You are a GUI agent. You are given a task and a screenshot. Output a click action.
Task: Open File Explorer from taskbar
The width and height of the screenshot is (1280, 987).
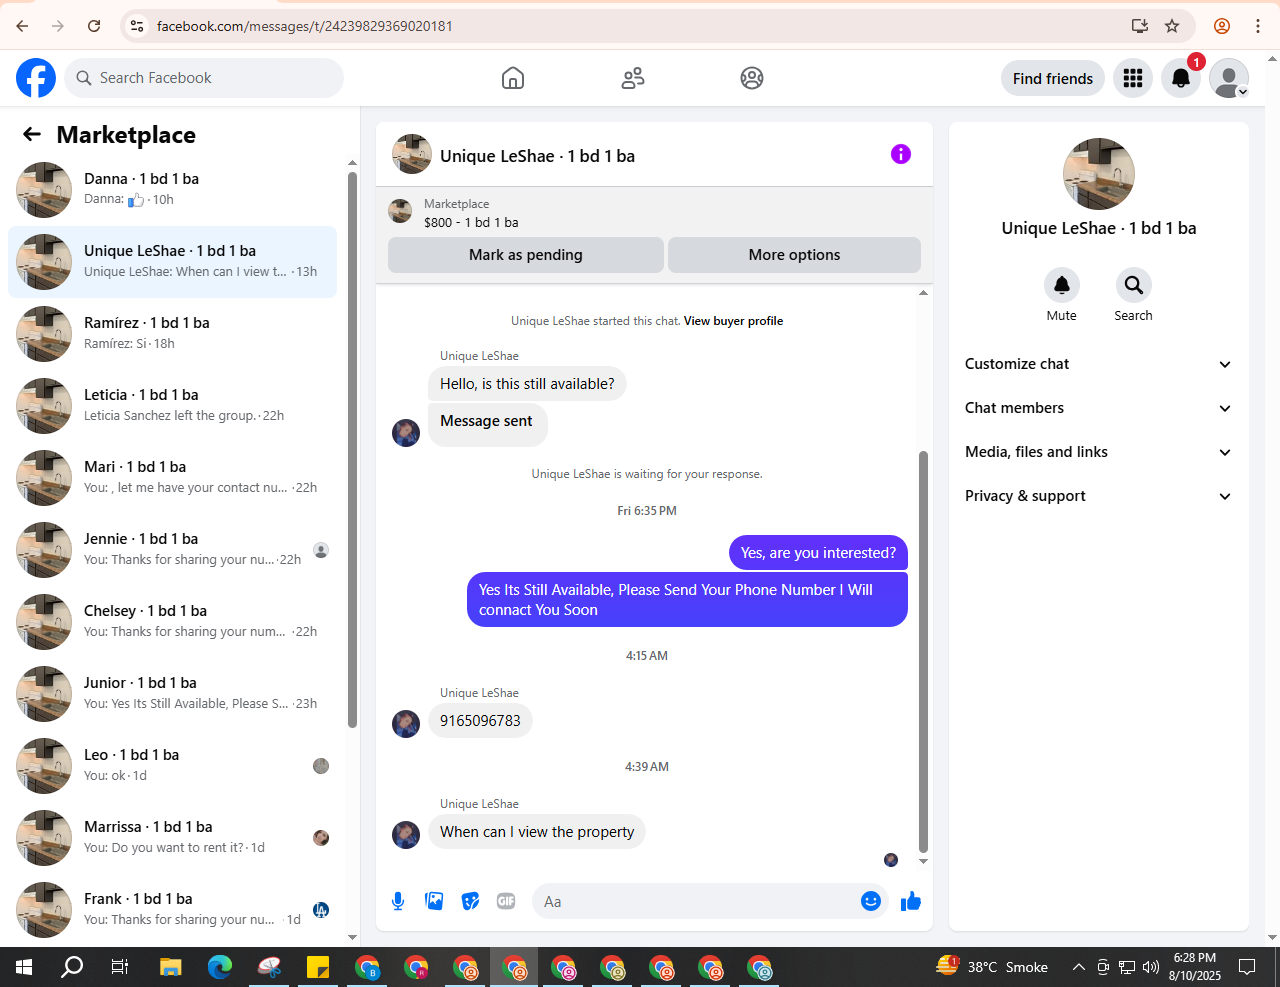tap(171, 967)
